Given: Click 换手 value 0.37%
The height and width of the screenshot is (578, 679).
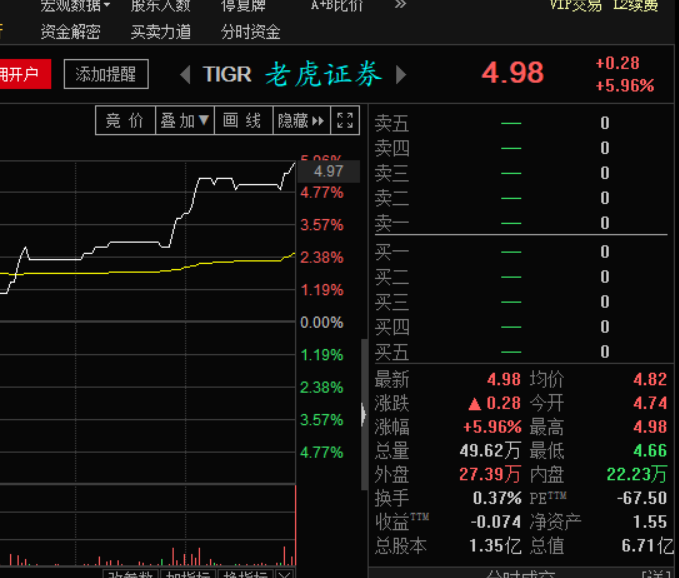Looking at the screenshot, I should 497,498.
